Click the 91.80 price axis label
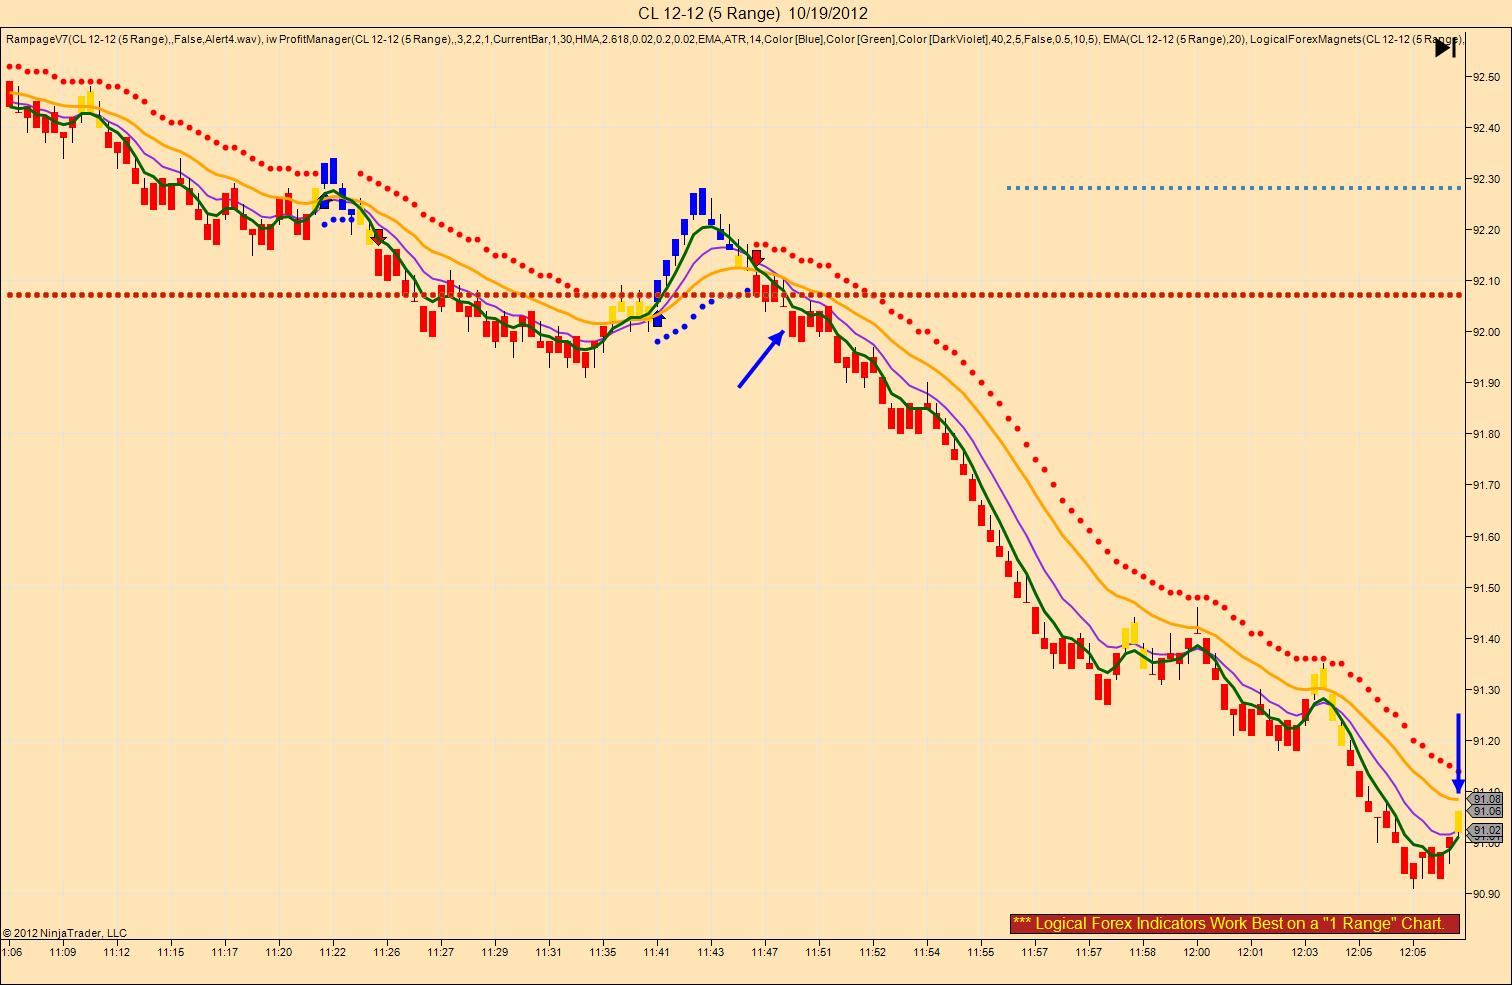 (1486, 434)
